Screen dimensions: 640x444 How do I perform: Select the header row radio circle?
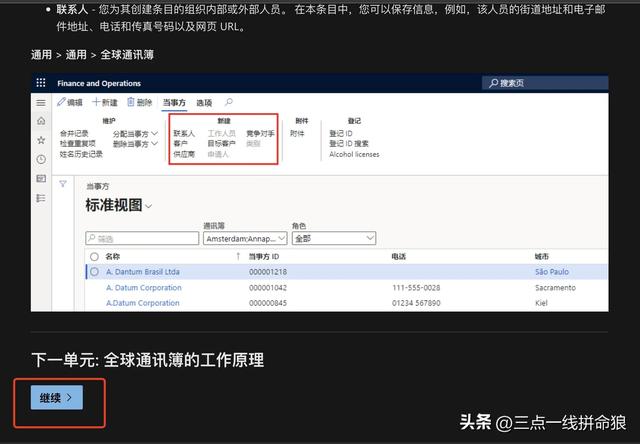[94, 257]
